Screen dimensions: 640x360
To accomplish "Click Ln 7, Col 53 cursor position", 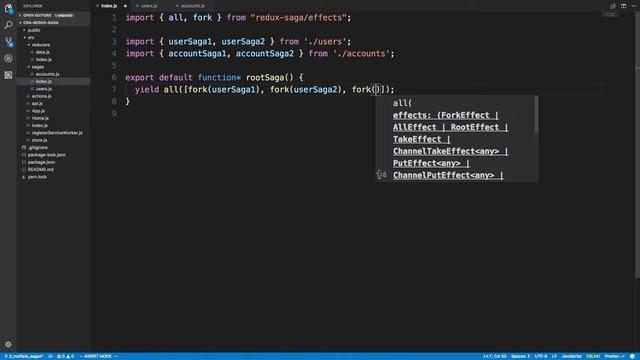I will click(495, 356).
